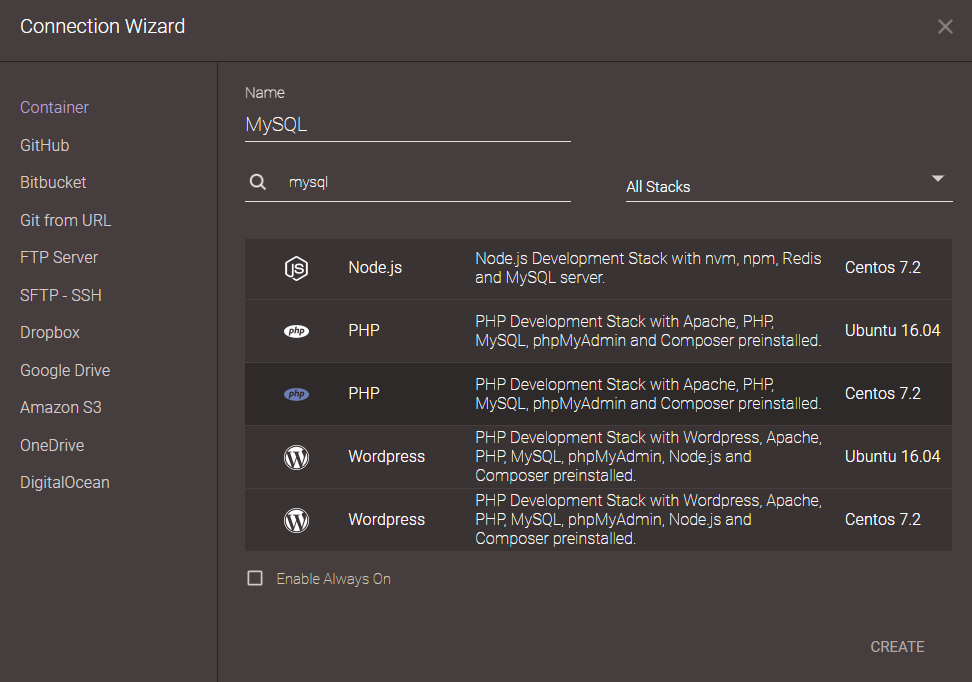Enable the Always On checkbox
The width and height of the screenshot is (972, 682).
[x=255, y=578]
